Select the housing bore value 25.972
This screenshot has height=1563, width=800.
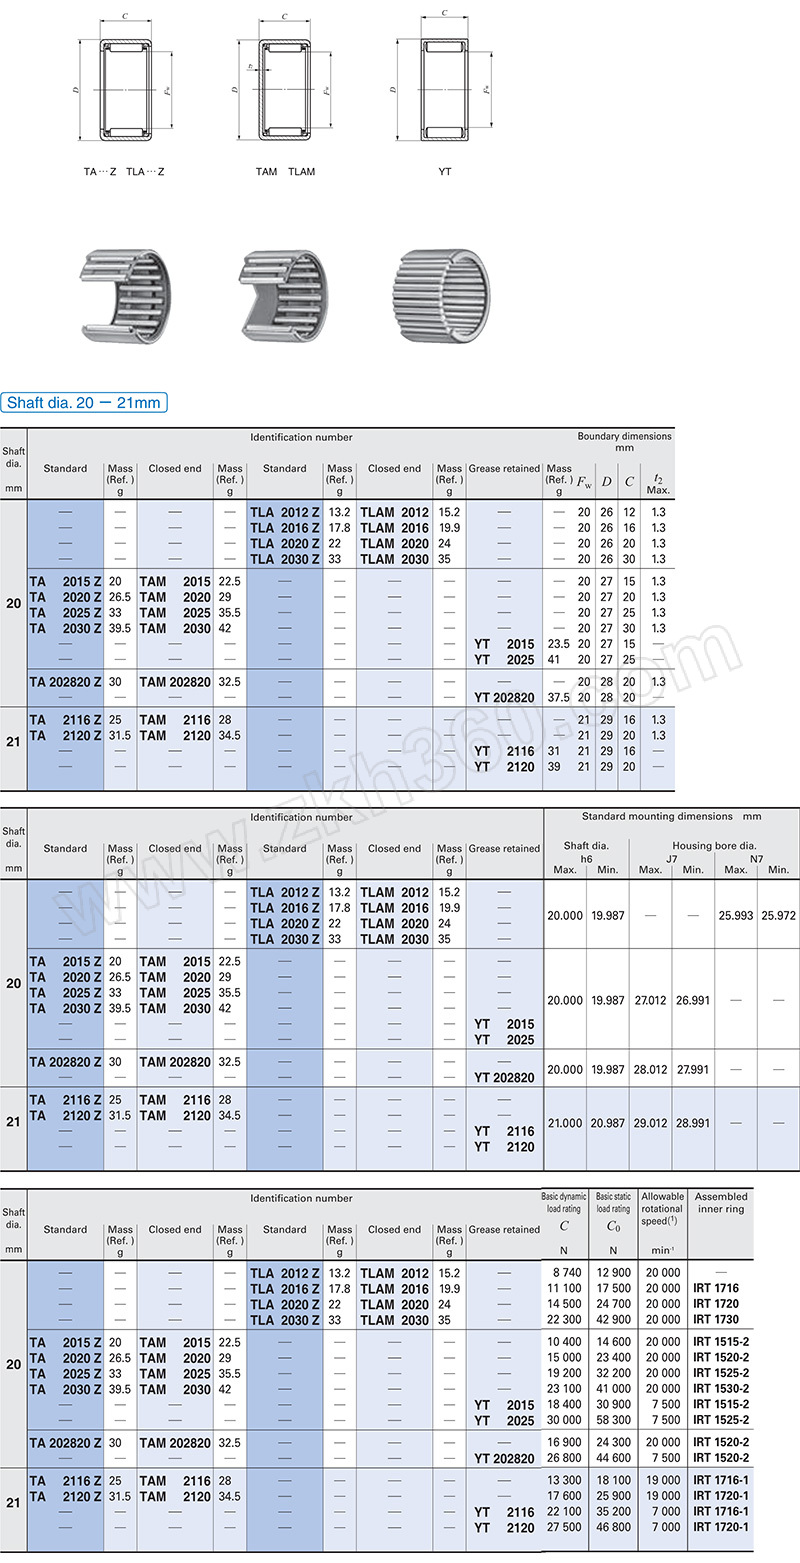(780, 915)
